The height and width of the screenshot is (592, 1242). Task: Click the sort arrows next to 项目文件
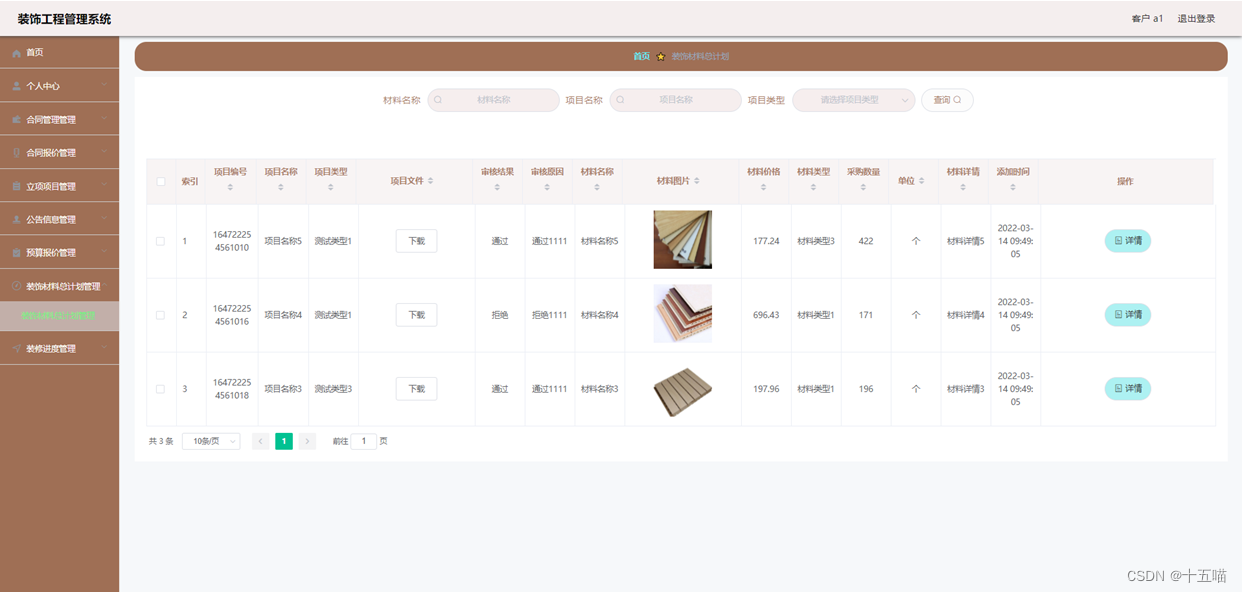coord(432,181)
